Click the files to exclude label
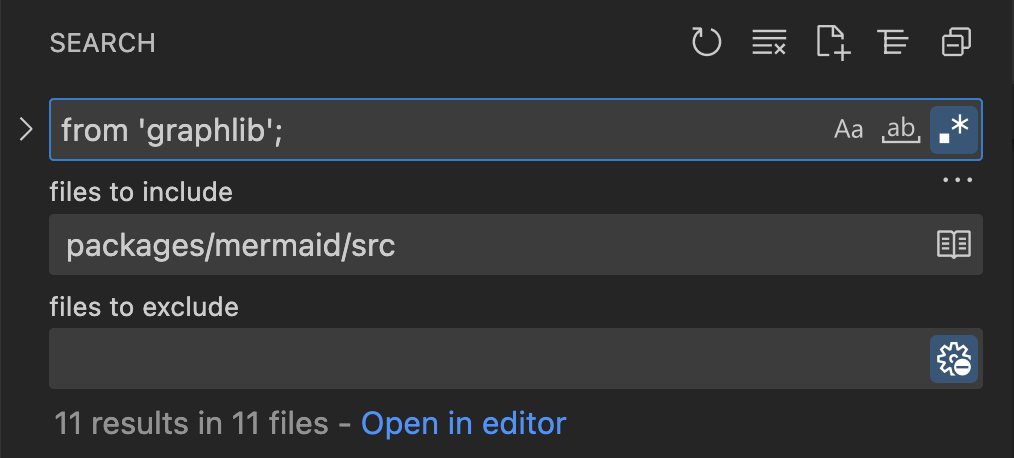This screenshot has width=1014, height=458. click(x=144, y=307)
